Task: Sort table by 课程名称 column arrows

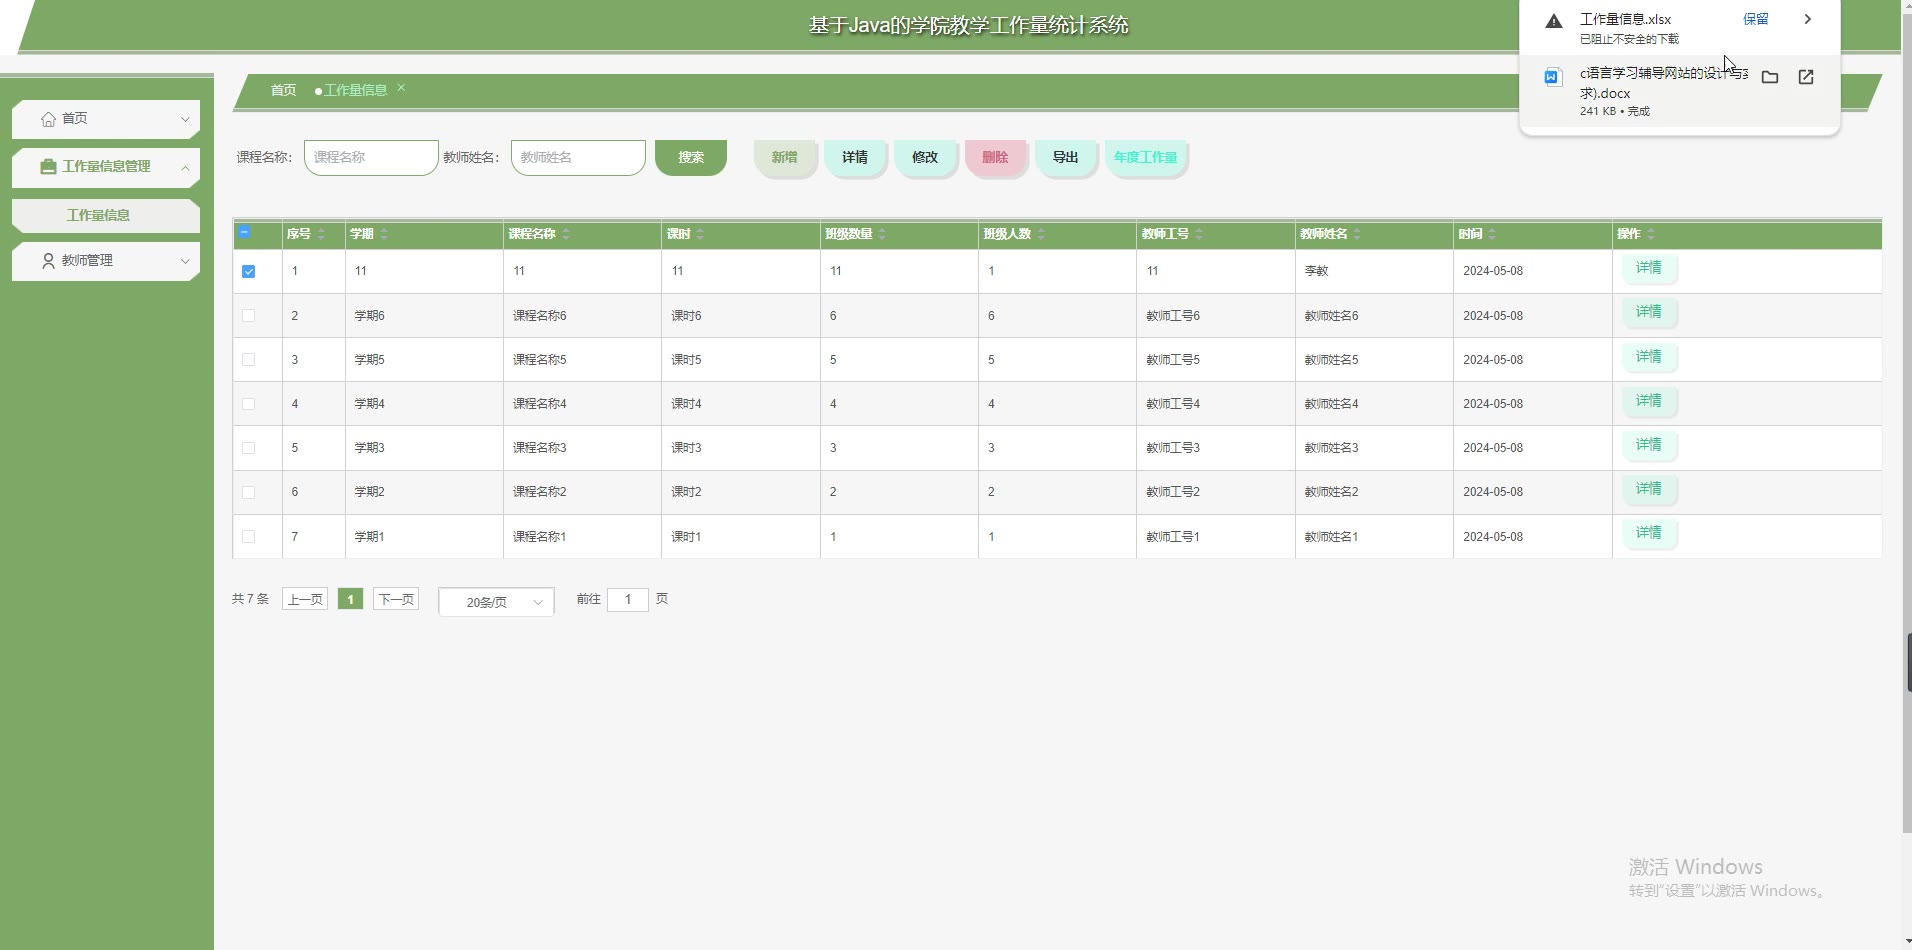Action: [x=566, y=234]
